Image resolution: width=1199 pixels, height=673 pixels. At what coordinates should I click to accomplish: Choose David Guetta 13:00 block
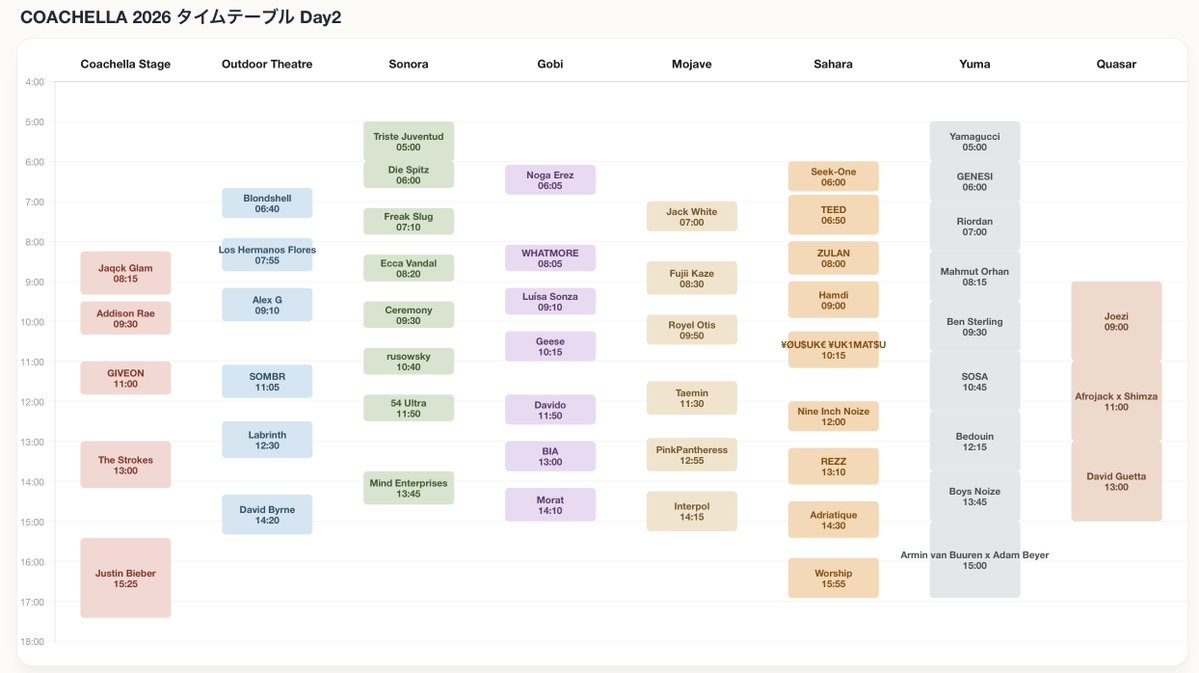pyautogui.click(x=1116, y=481)
